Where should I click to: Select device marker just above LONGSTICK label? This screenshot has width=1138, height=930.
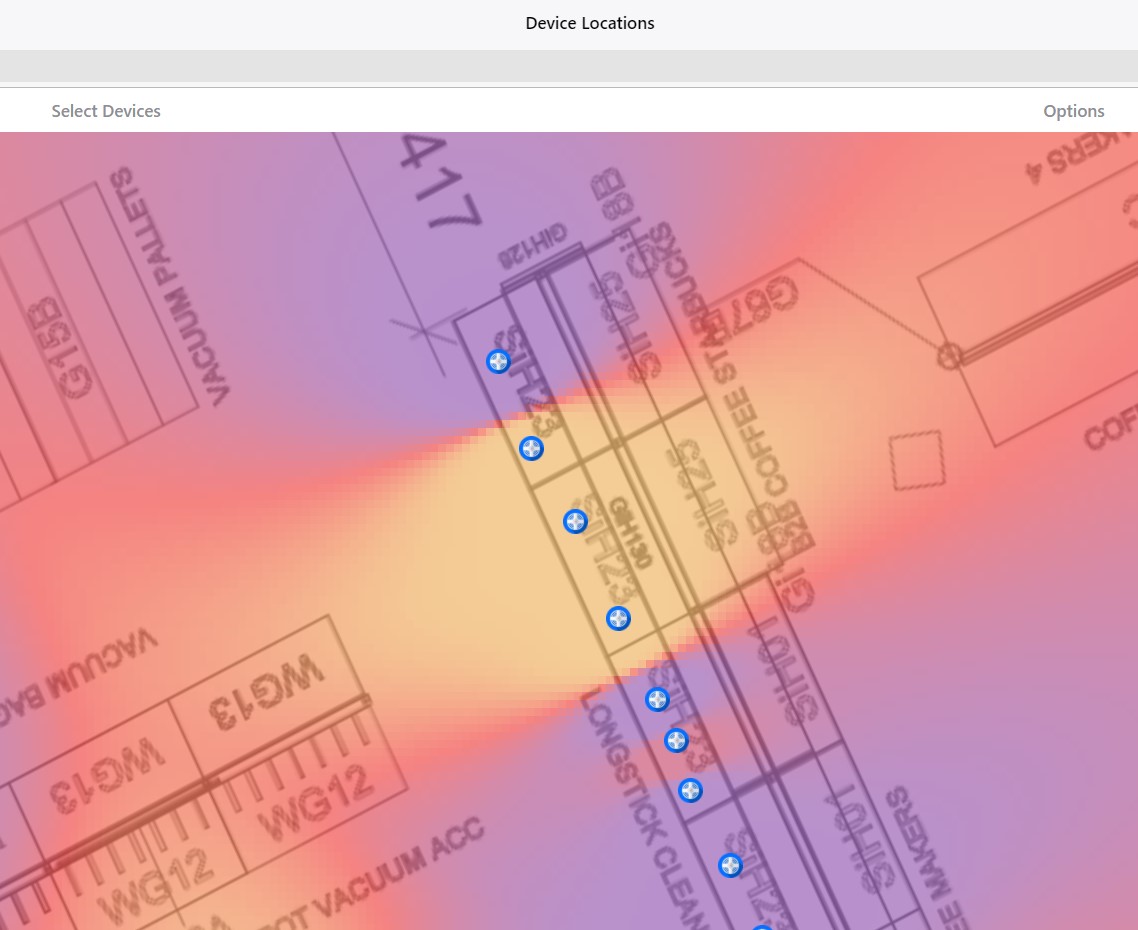tap(618, 619)
